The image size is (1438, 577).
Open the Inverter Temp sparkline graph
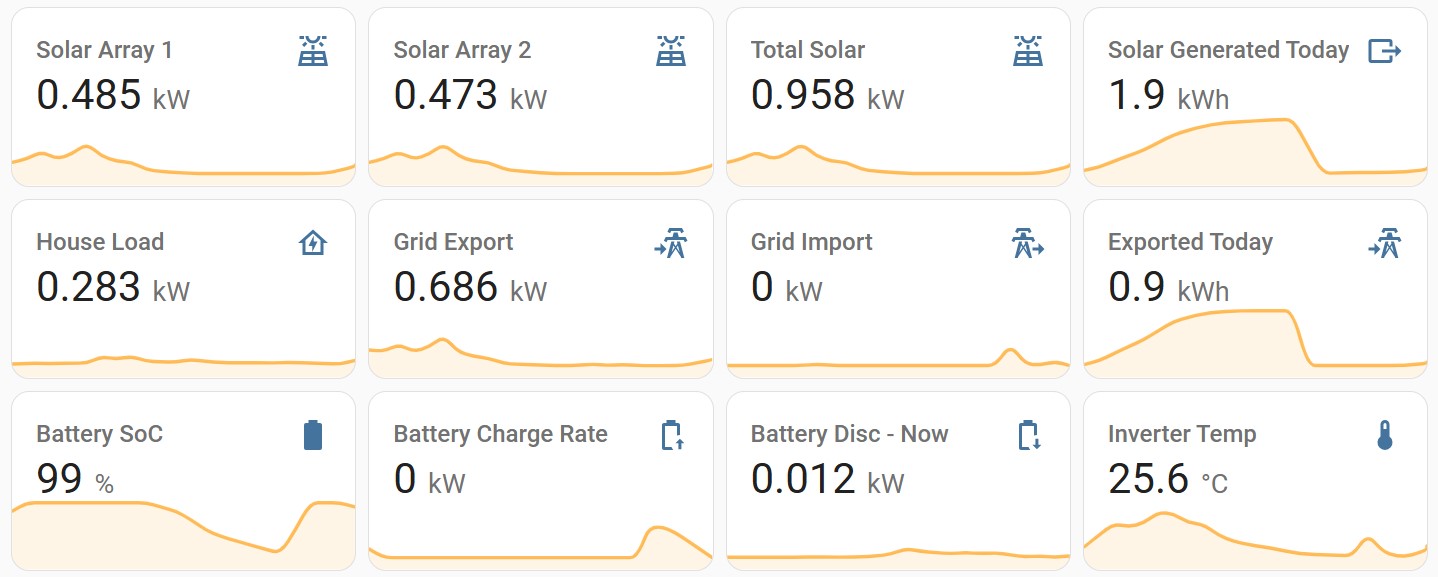(x=1255, y=542)
